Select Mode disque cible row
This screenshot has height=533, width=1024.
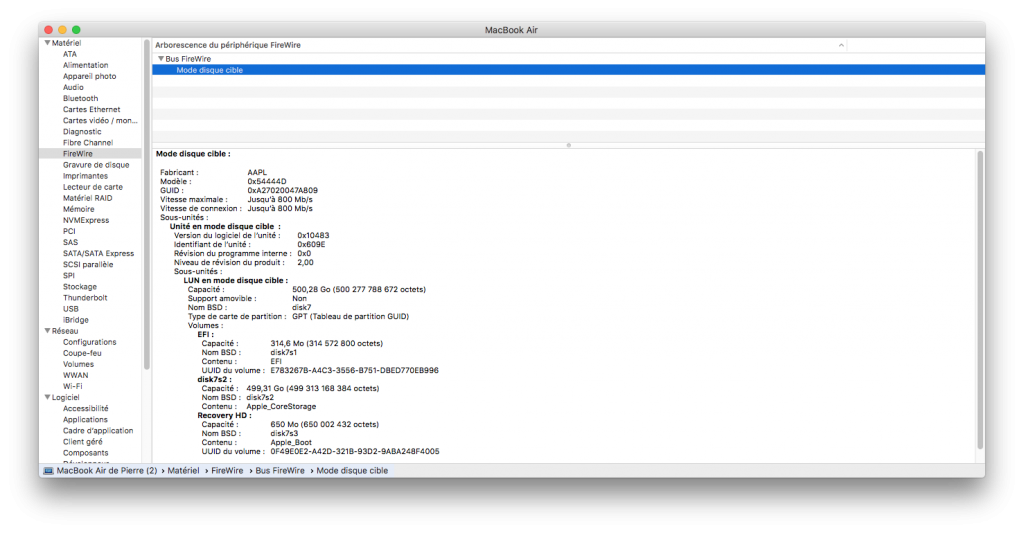coord(568,70)
